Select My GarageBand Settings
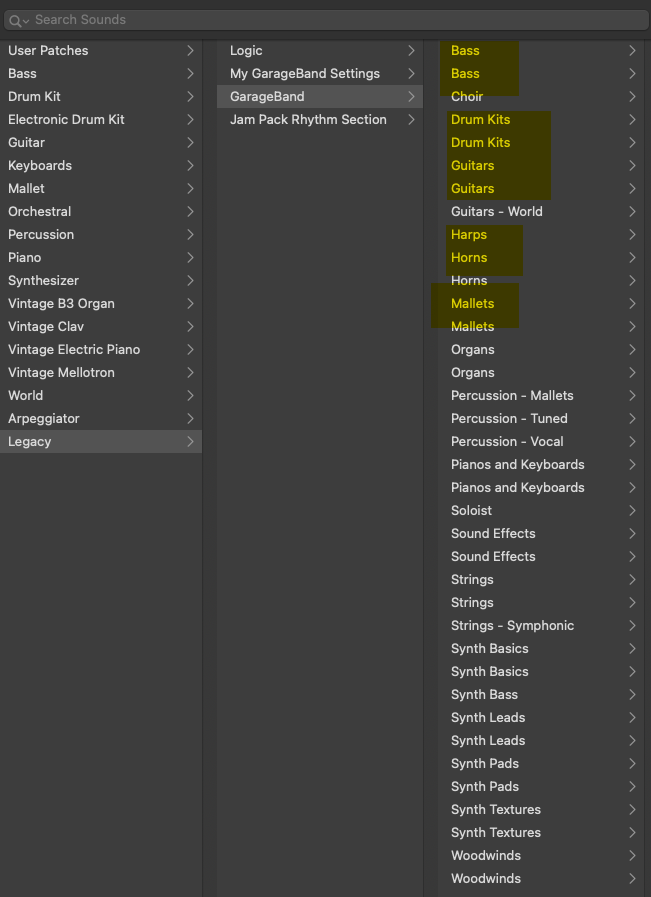 coord(320,73)
